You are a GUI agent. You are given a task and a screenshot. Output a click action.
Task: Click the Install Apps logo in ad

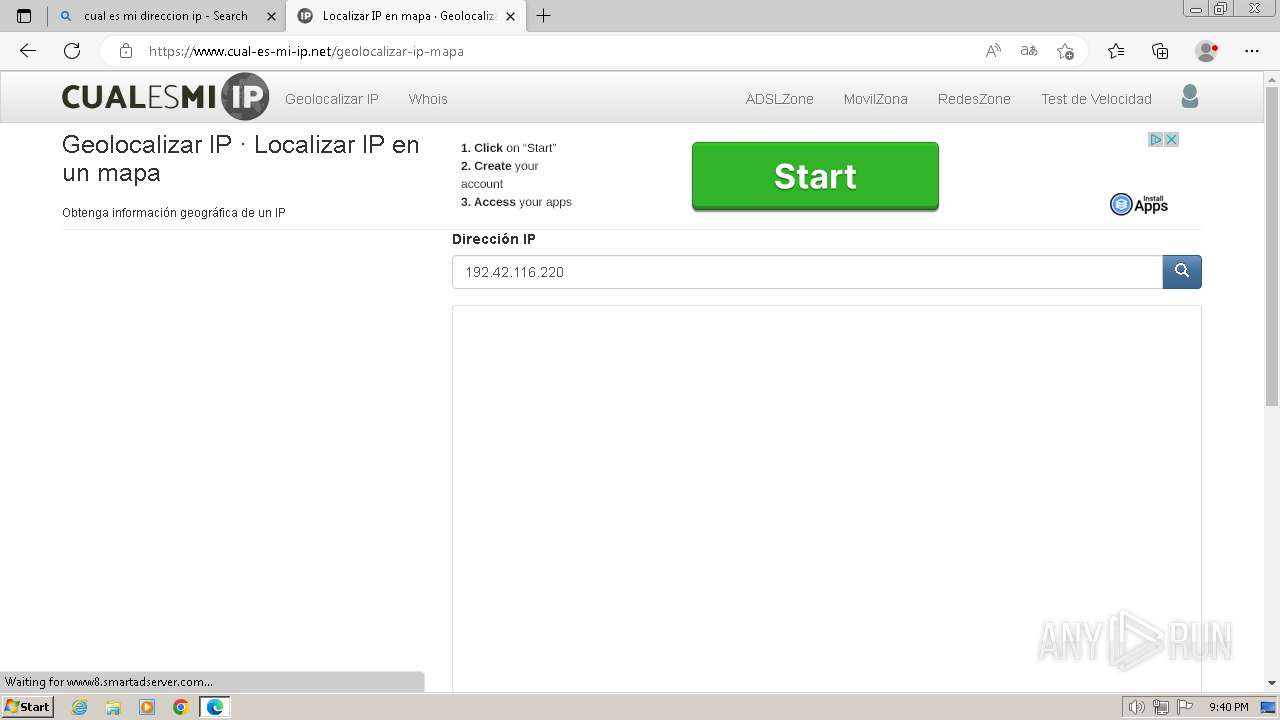(1139, 204)
